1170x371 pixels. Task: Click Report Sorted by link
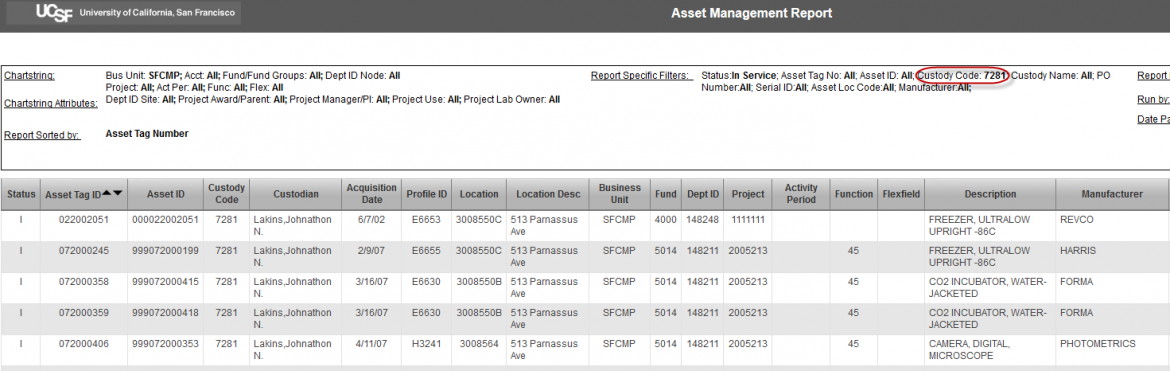click(42, 135)
